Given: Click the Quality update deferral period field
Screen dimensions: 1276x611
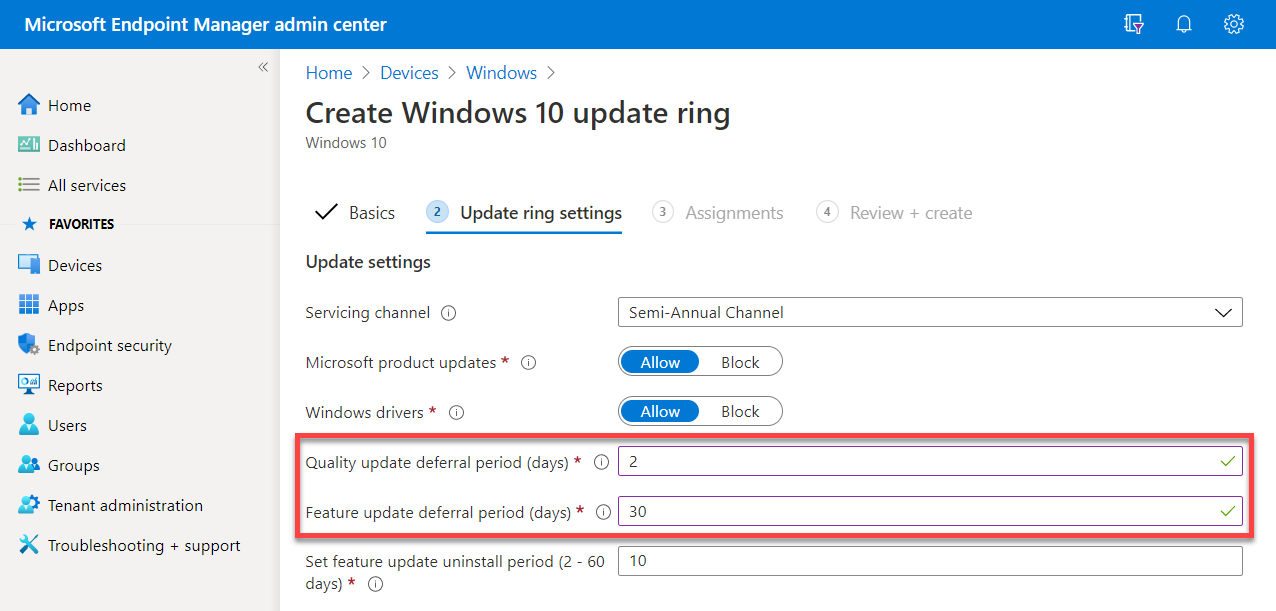Looking at the screenshot, I should 930,462.
